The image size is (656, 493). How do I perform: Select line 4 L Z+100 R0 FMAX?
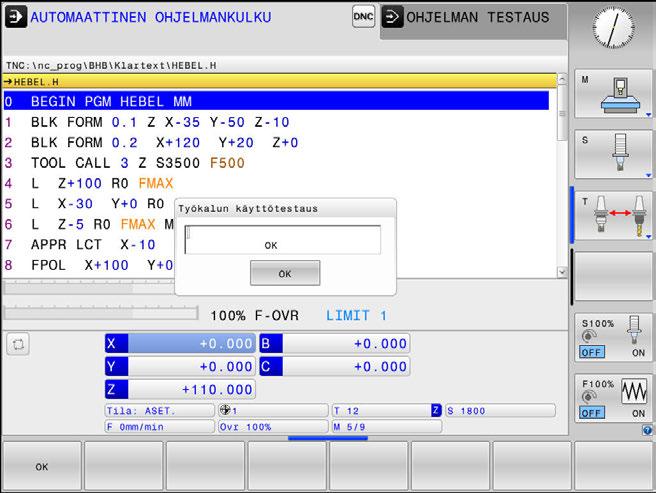click(x=276, y=183)
